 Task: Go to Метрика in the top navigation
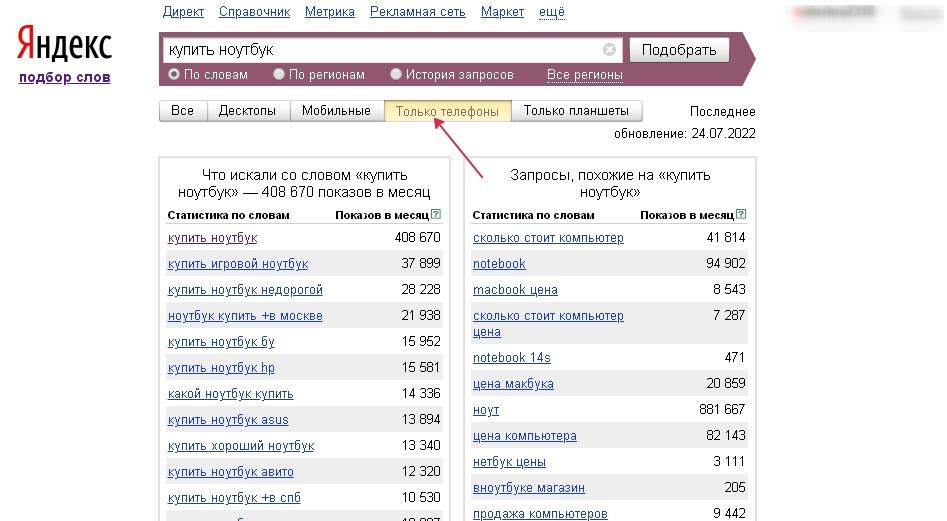(330, 12)
